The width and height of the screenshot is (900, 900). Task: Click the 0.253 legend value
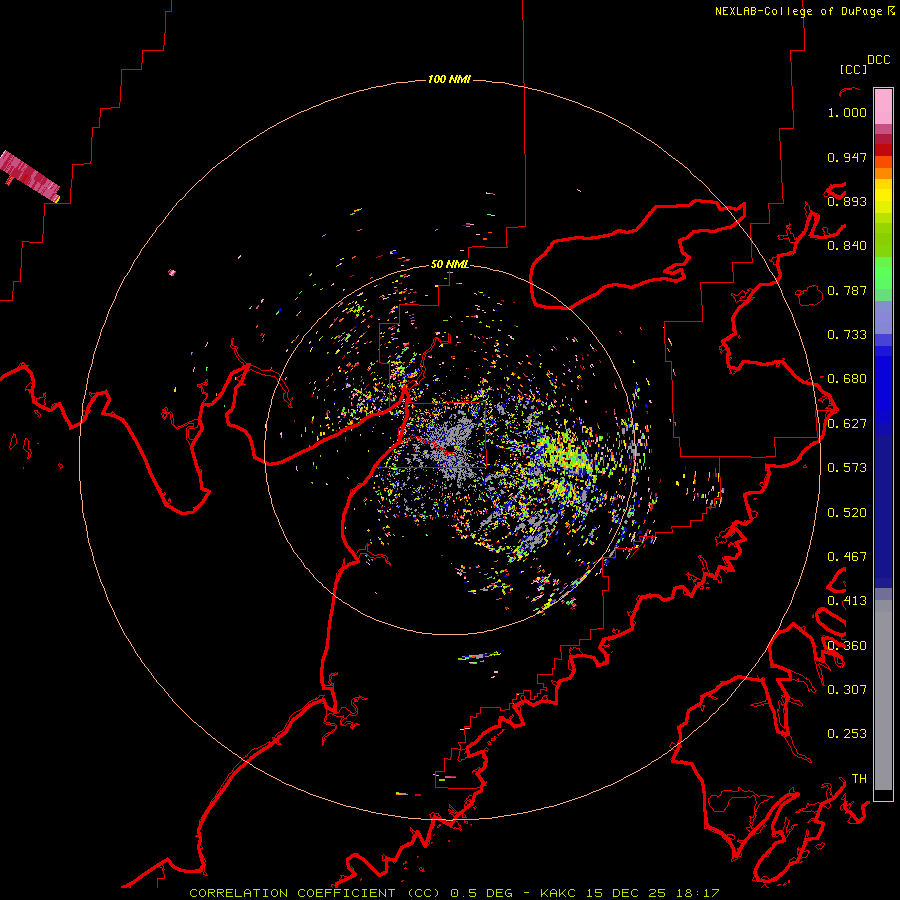click(847, 734)
